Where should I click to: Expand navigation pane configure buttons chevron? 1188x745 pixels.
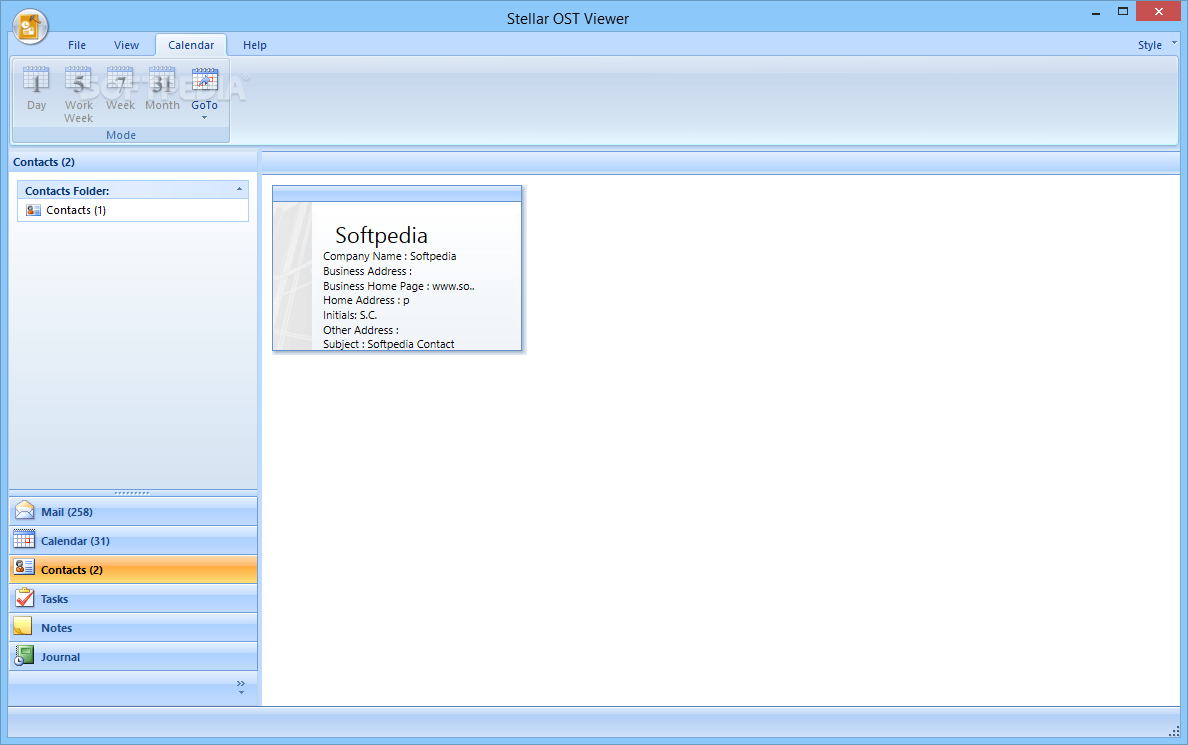click(241, 687)
